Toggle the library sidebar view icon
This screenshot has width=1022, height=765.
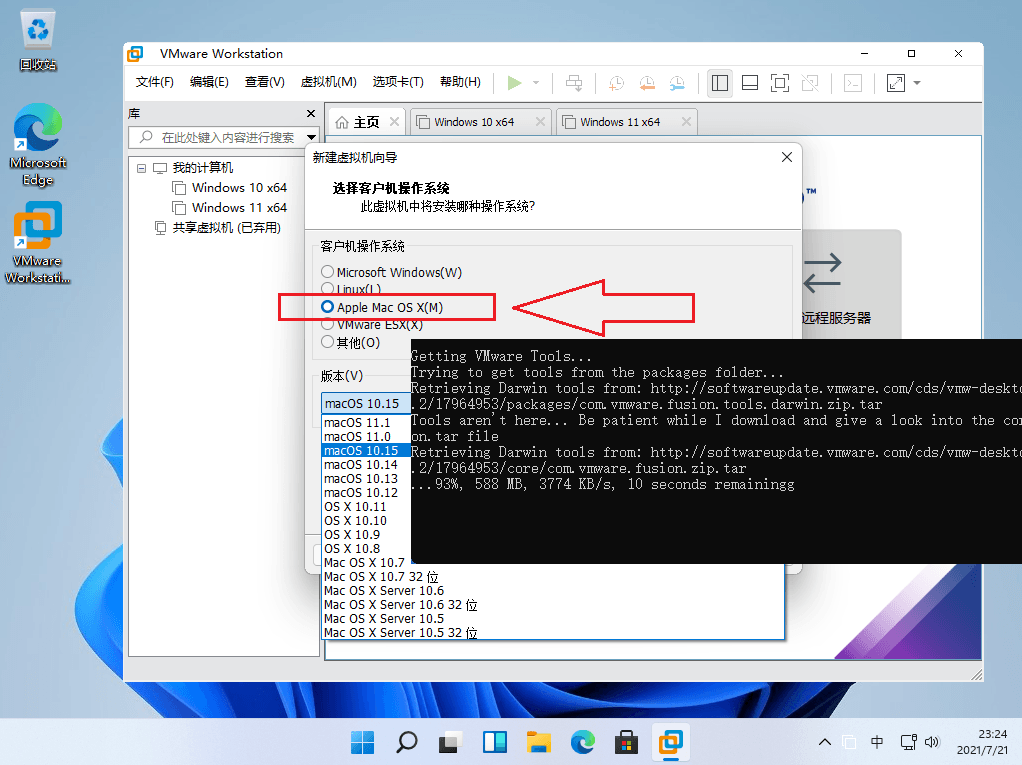point(720,83)
